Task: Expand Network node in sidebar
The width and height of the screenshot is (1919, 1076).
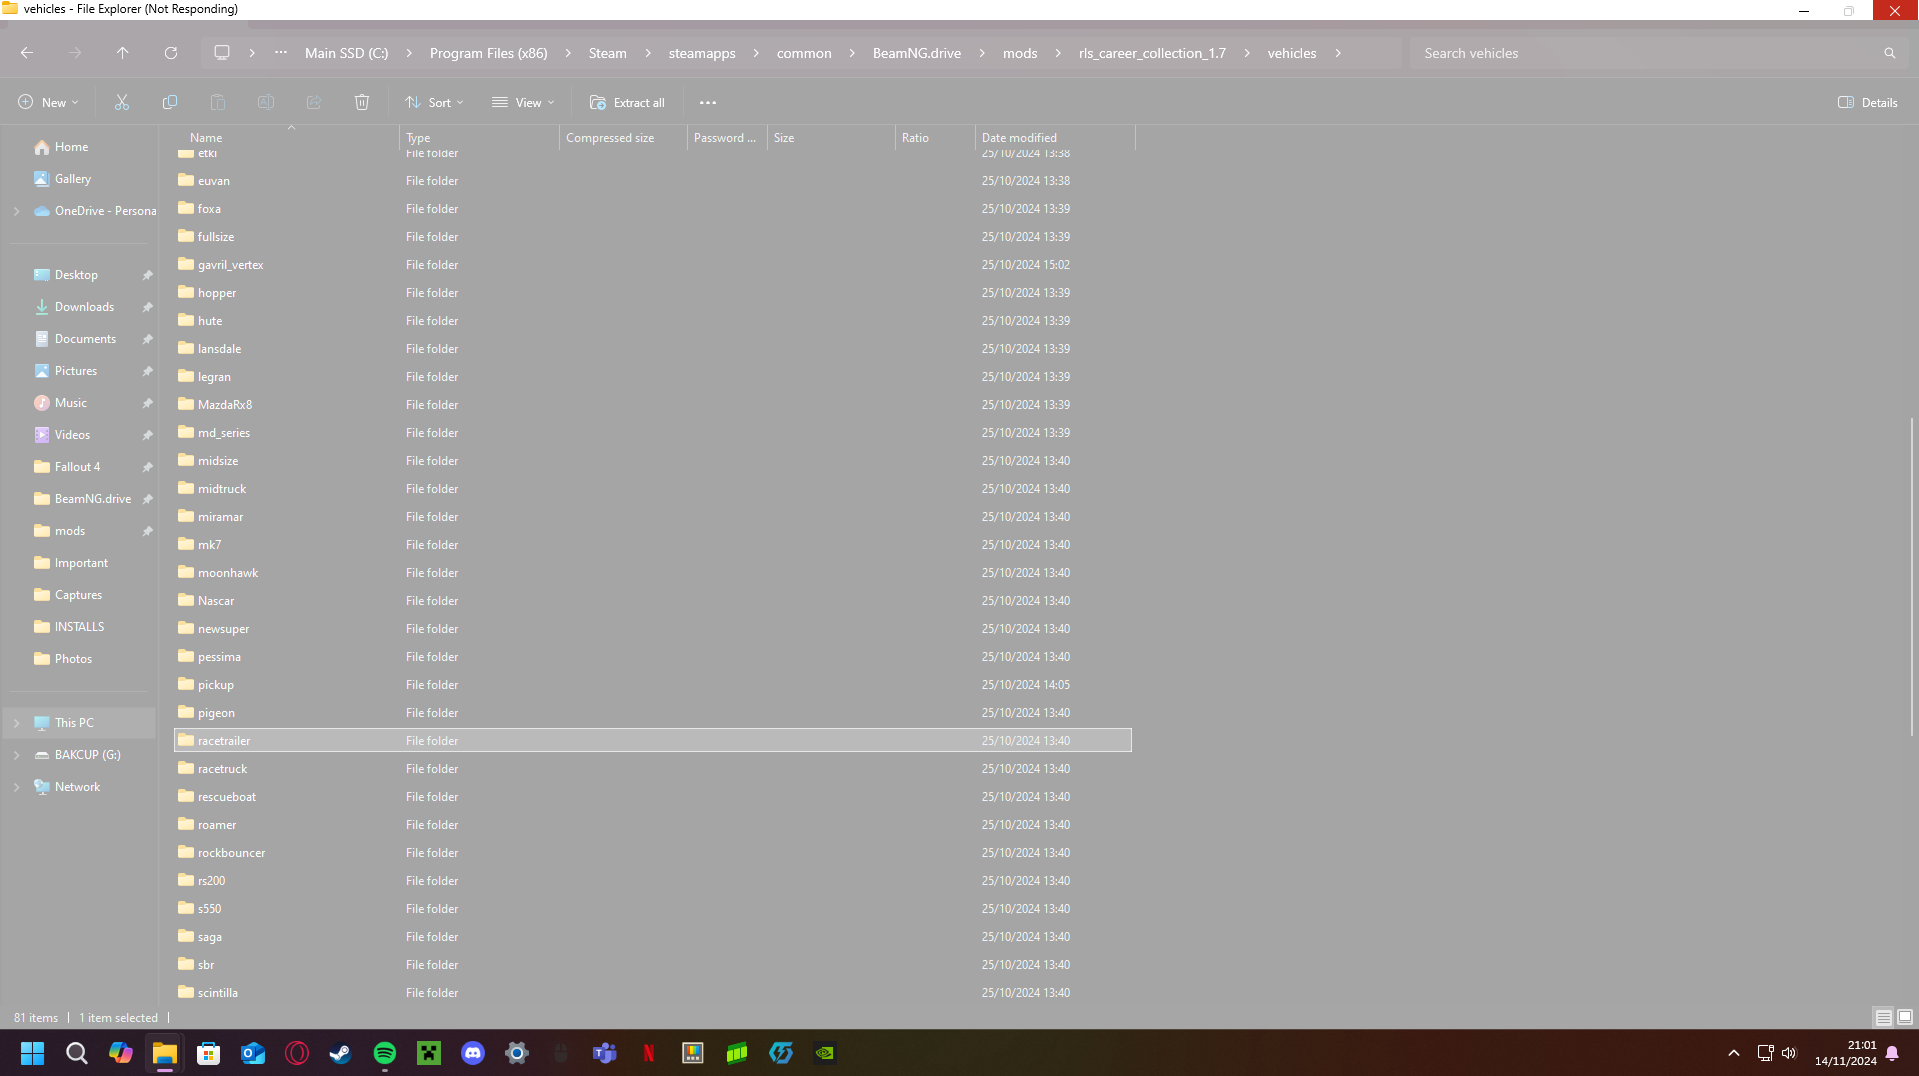Action: pos(16,787)
